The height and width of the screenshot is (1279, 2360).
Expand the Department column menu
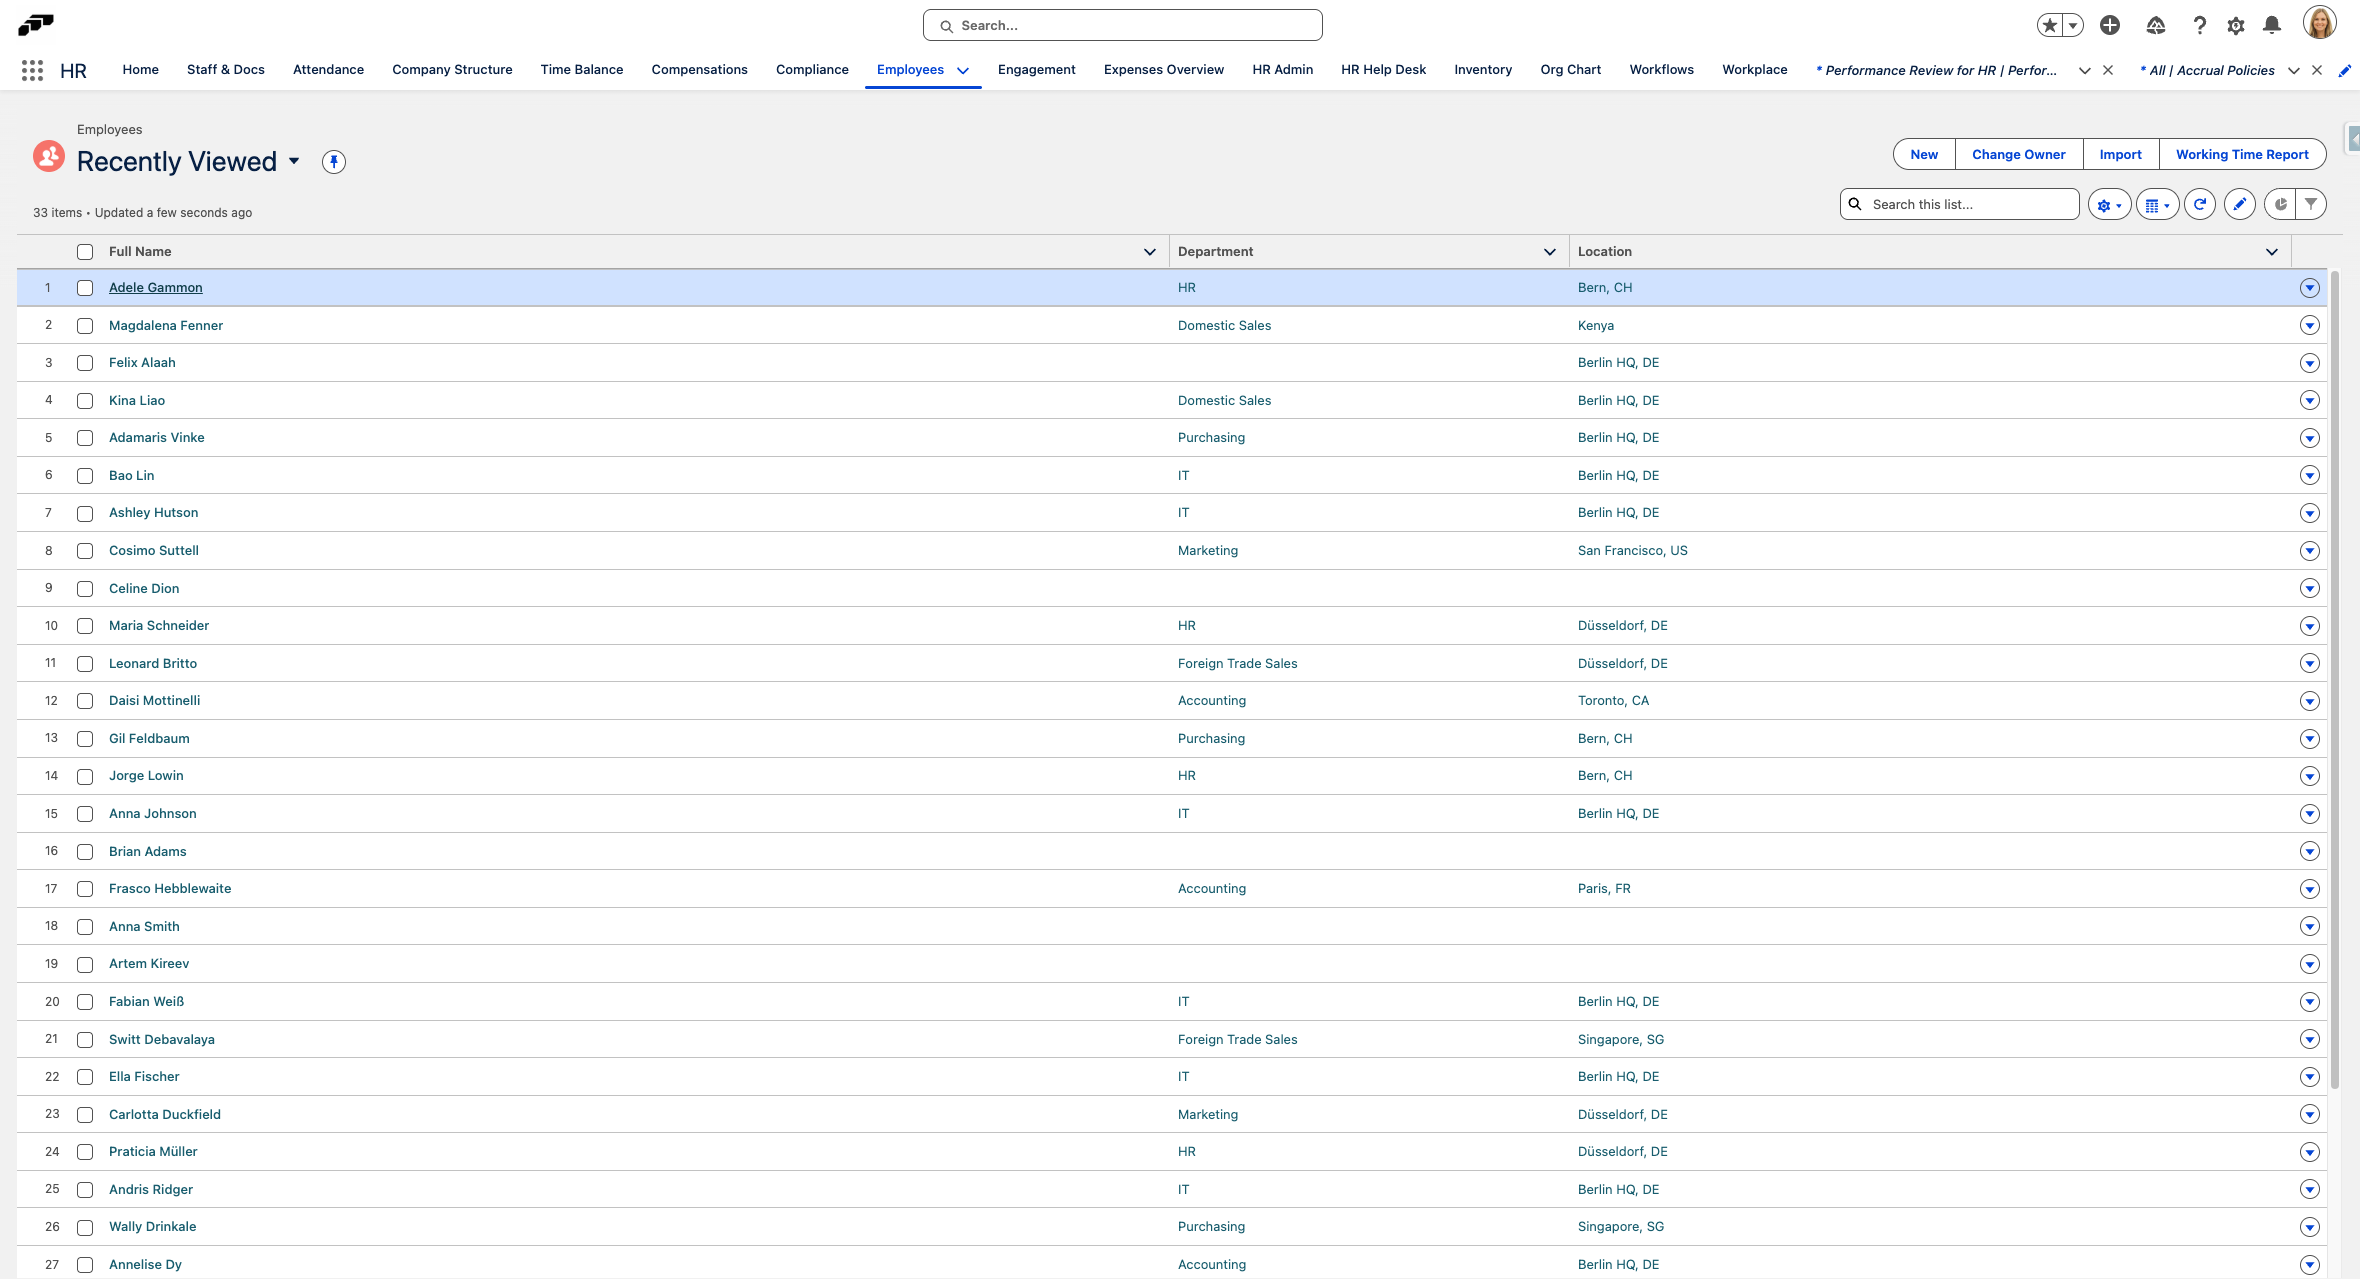(1549, 252)
